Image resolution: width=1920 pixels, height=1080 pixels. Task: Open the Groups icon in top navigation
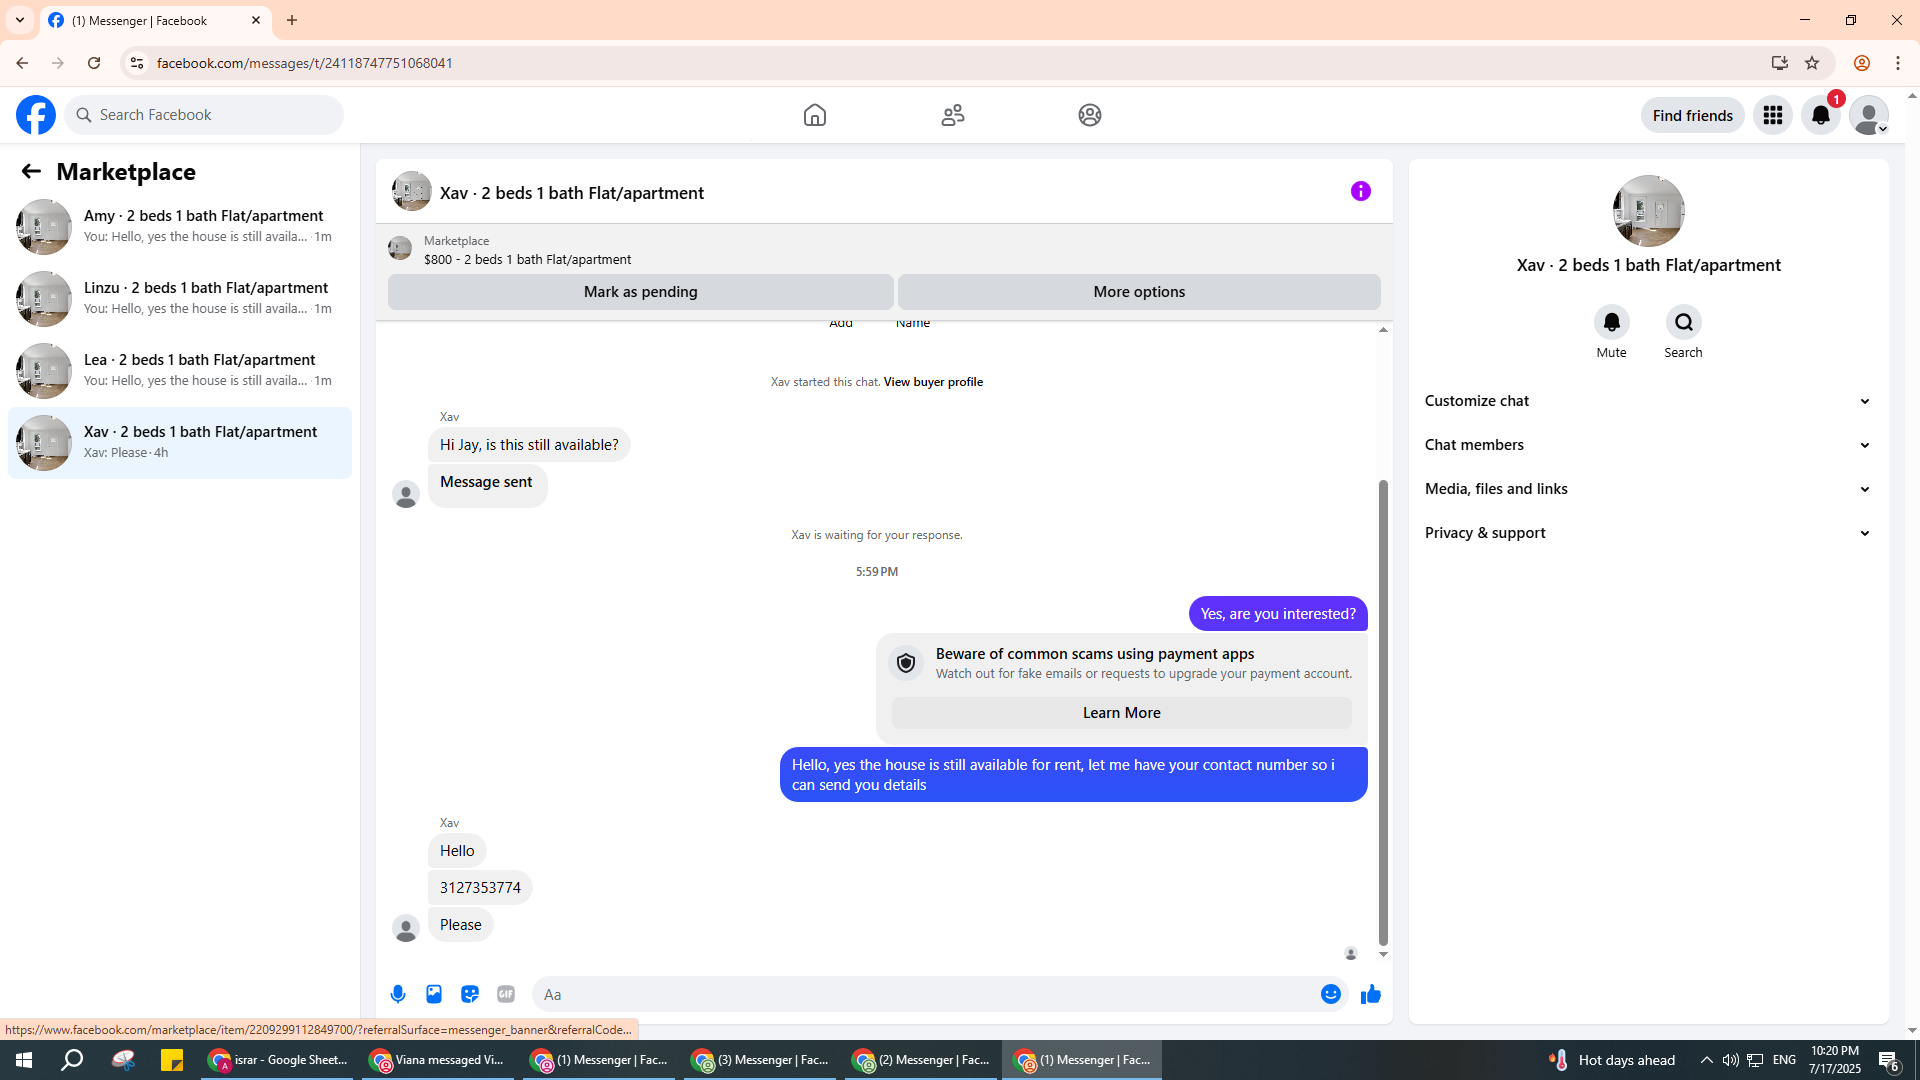click(1090, 115)
